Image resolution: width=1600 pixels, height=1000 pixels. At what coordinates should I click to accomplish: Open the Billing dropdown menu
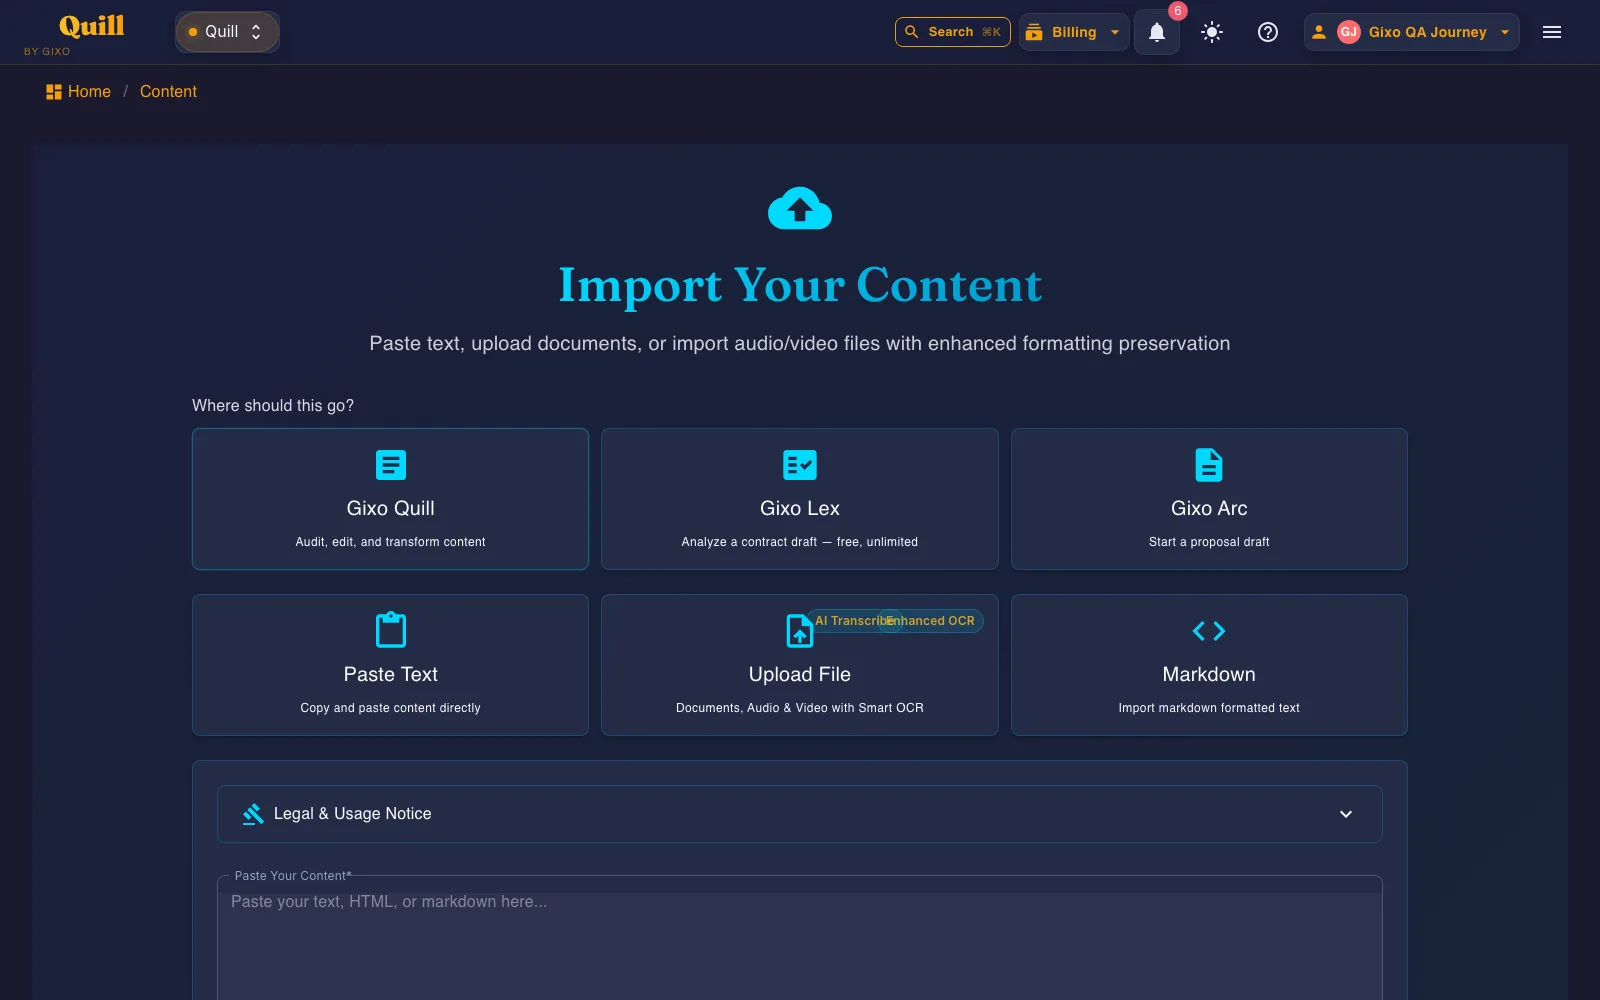[1074, 32]
